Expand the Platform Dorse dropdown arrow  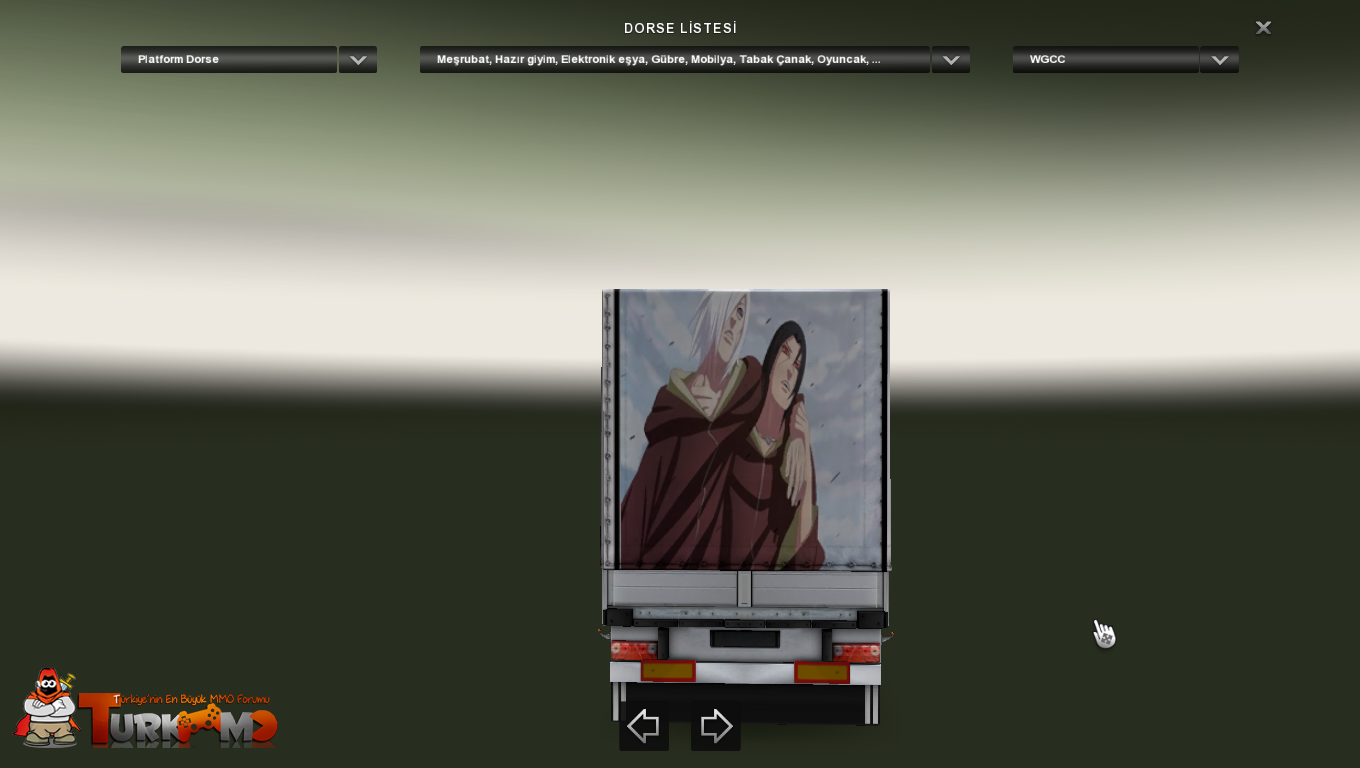click(358, 60)
